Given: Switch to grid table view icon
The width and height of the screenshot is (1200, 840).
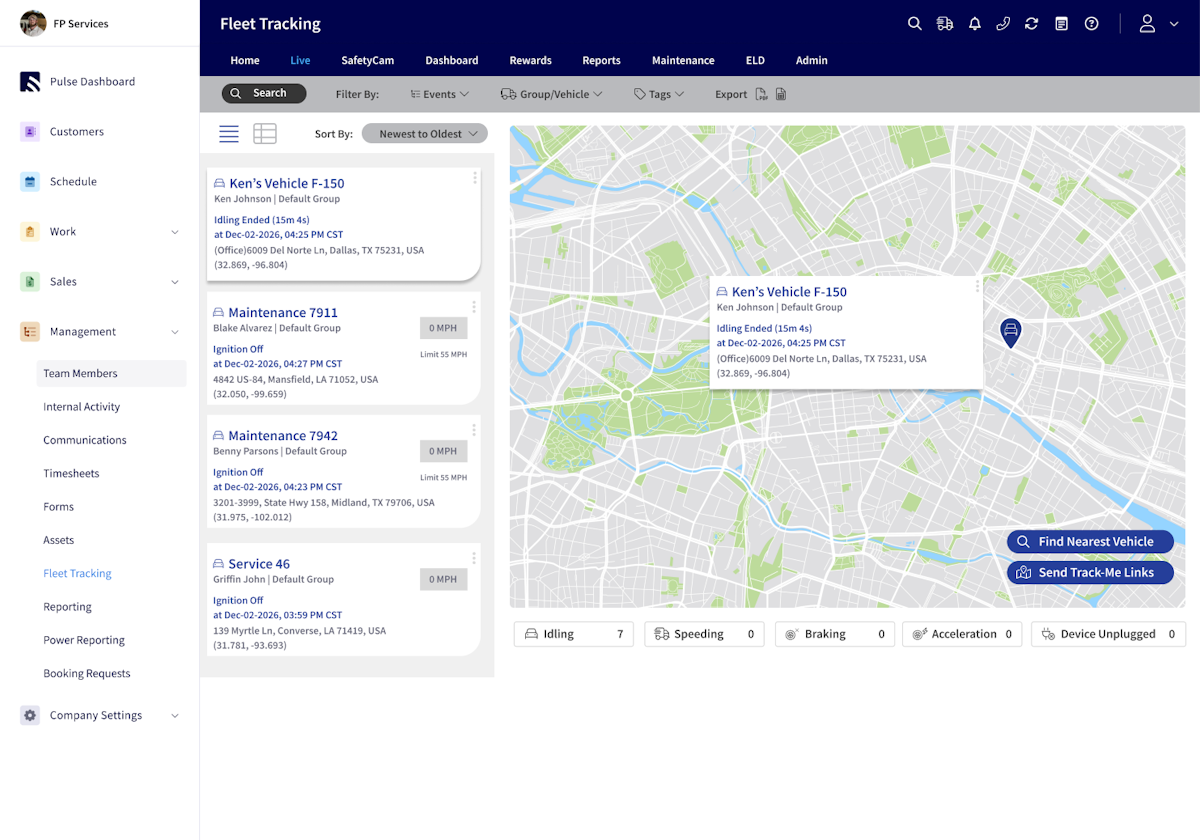Looking at the screenshot, I should pyautogui.click(x=265, y=134).
